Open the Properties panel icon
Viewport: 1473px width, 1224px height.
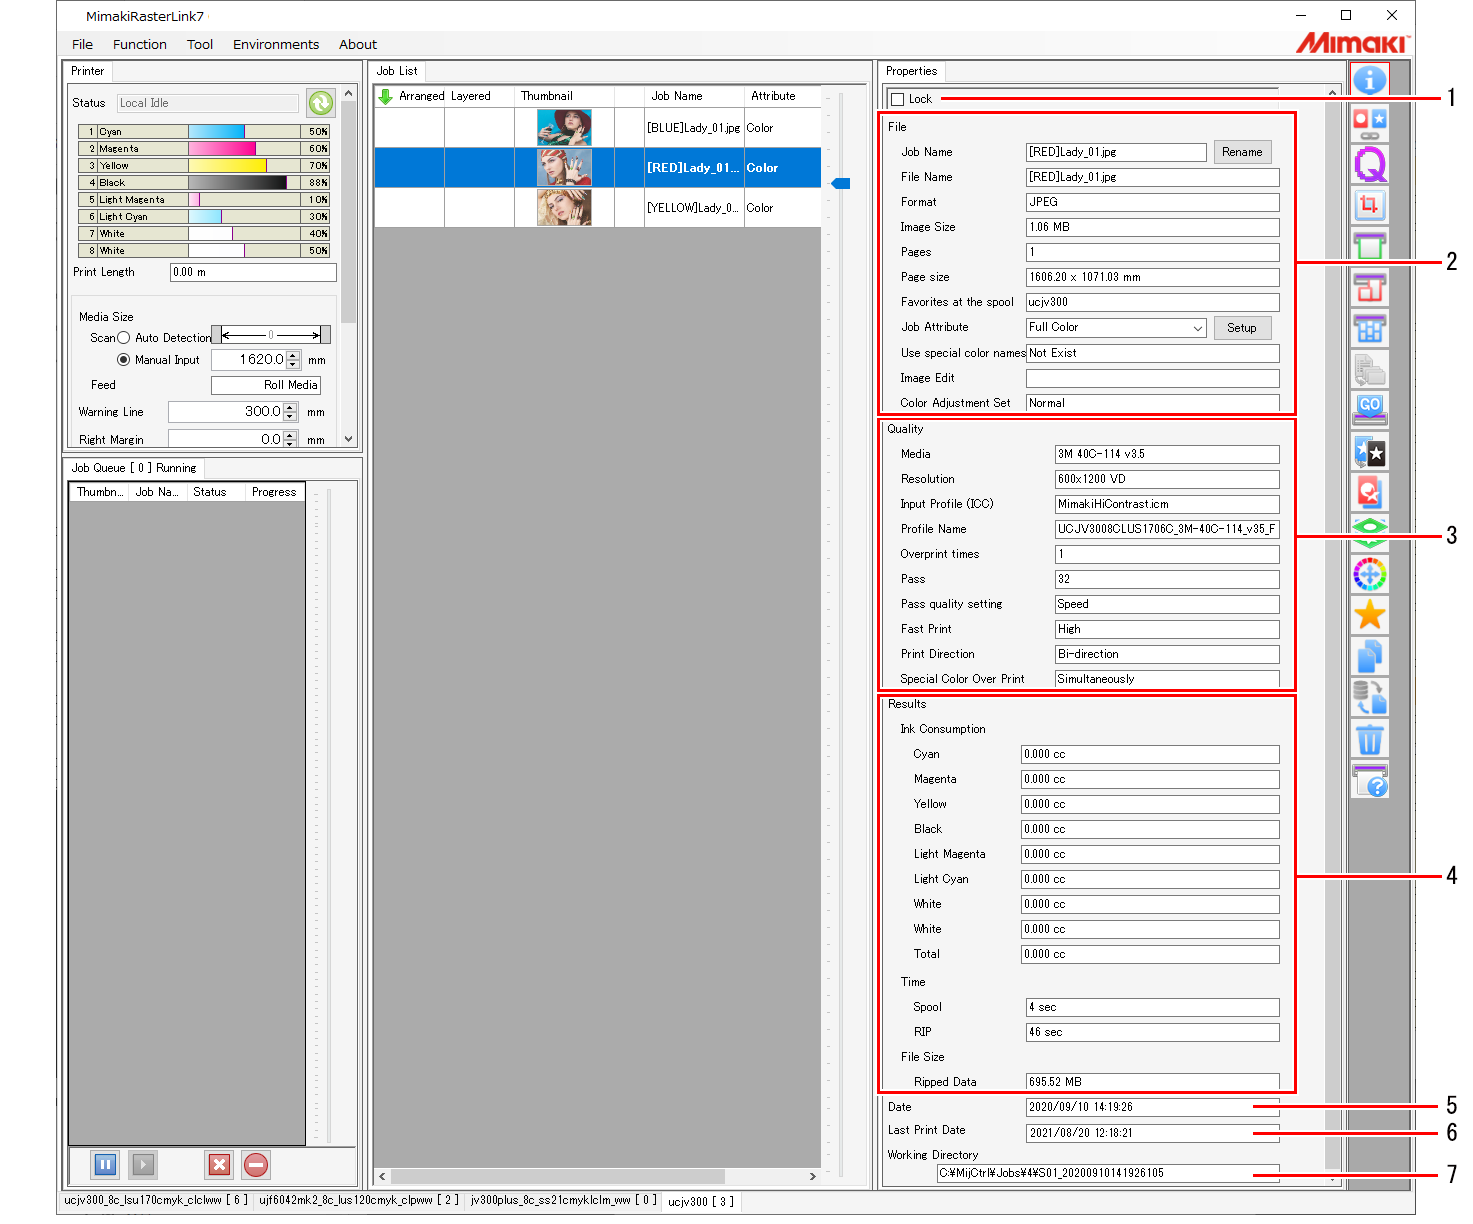(1369, 79)
